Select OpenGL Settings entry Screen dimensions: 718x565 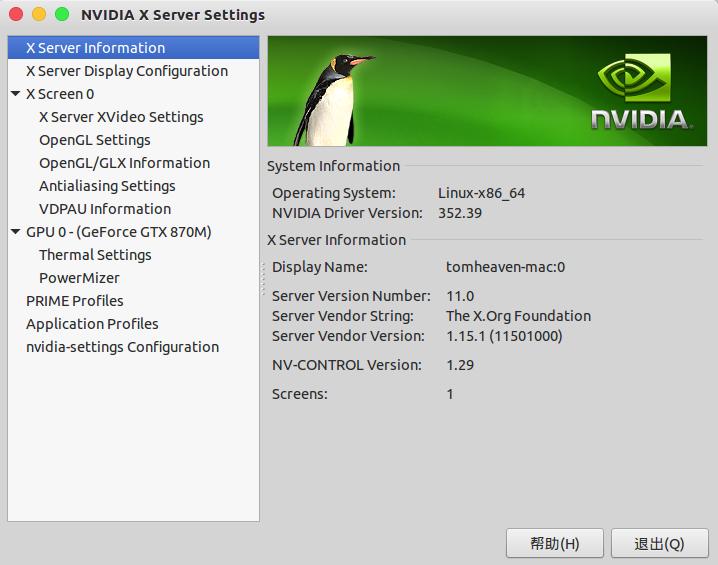94,140
